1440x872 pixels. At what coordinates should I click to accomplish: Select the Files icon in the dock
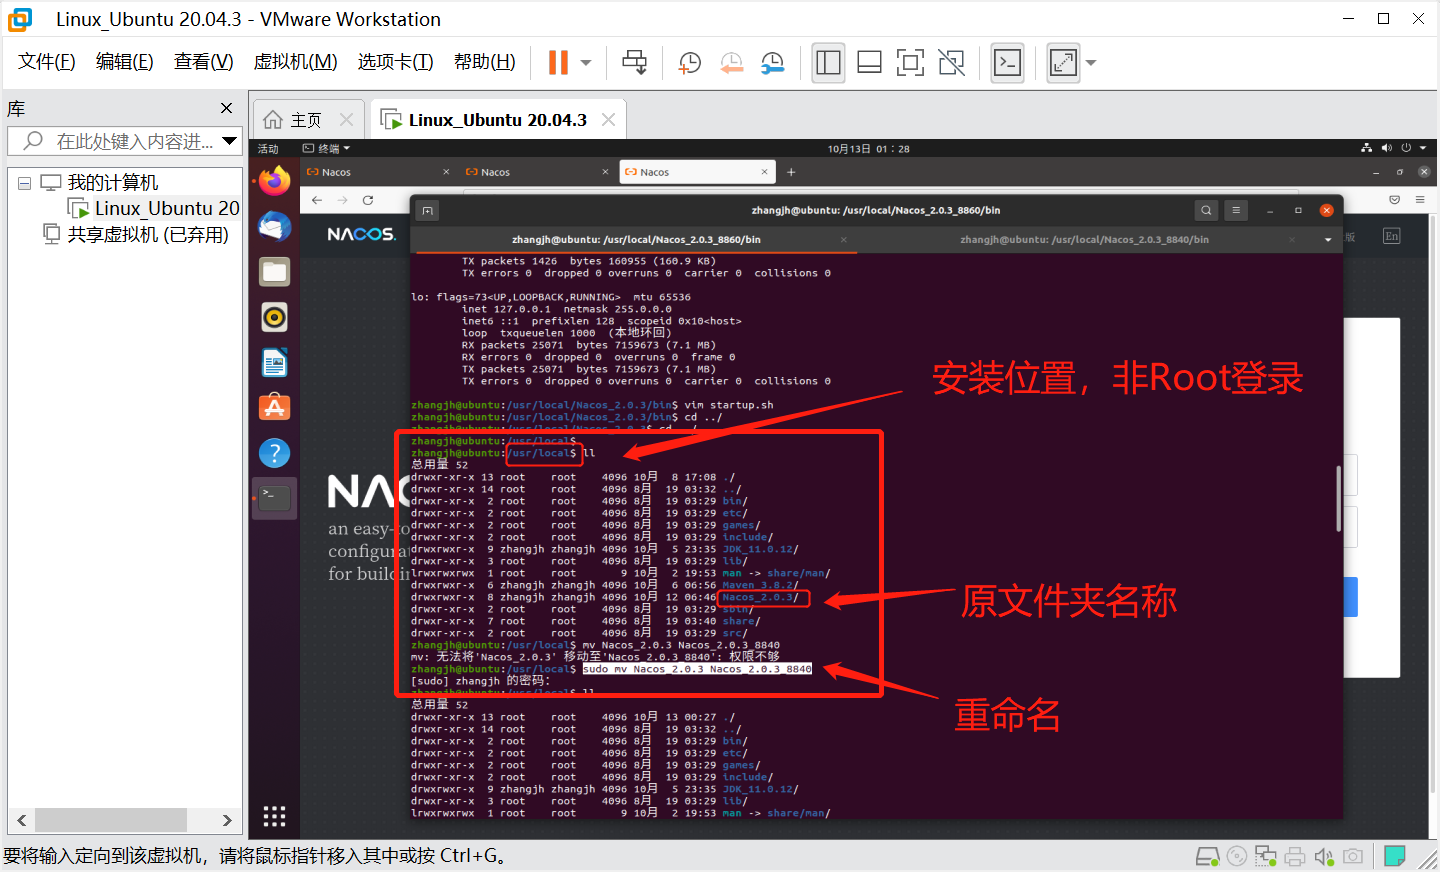274,271
